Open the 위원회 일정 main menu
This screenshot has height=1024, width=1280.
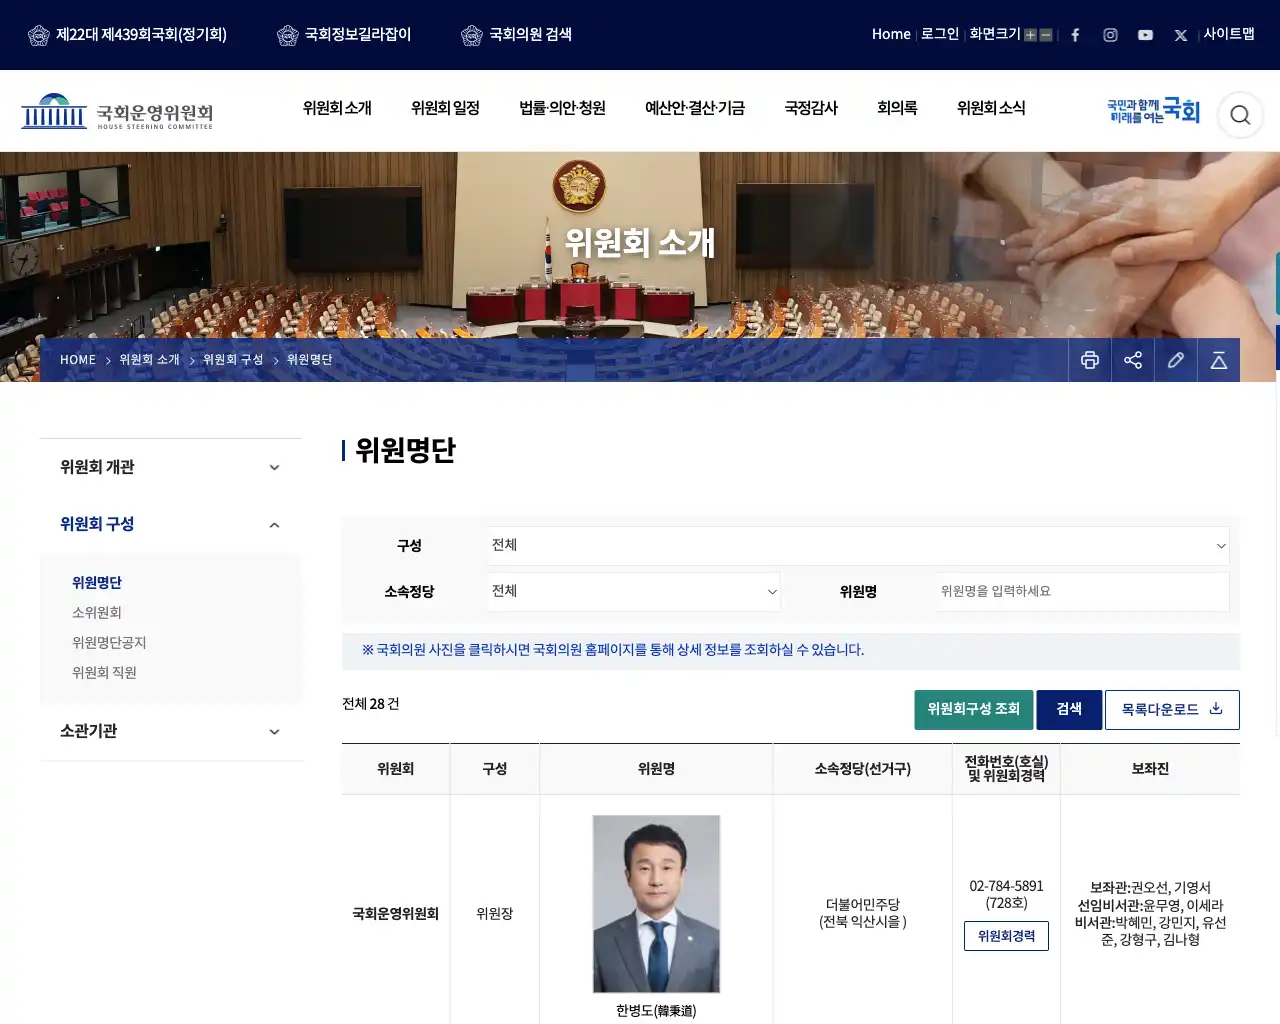click(445, 108)
